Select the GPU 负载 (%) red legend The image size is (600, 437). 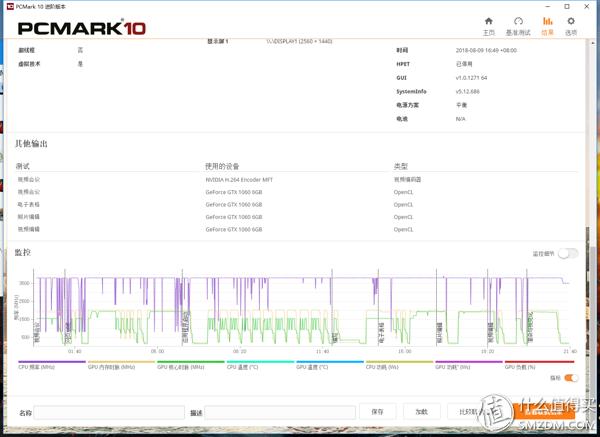(x=539, y=365)
